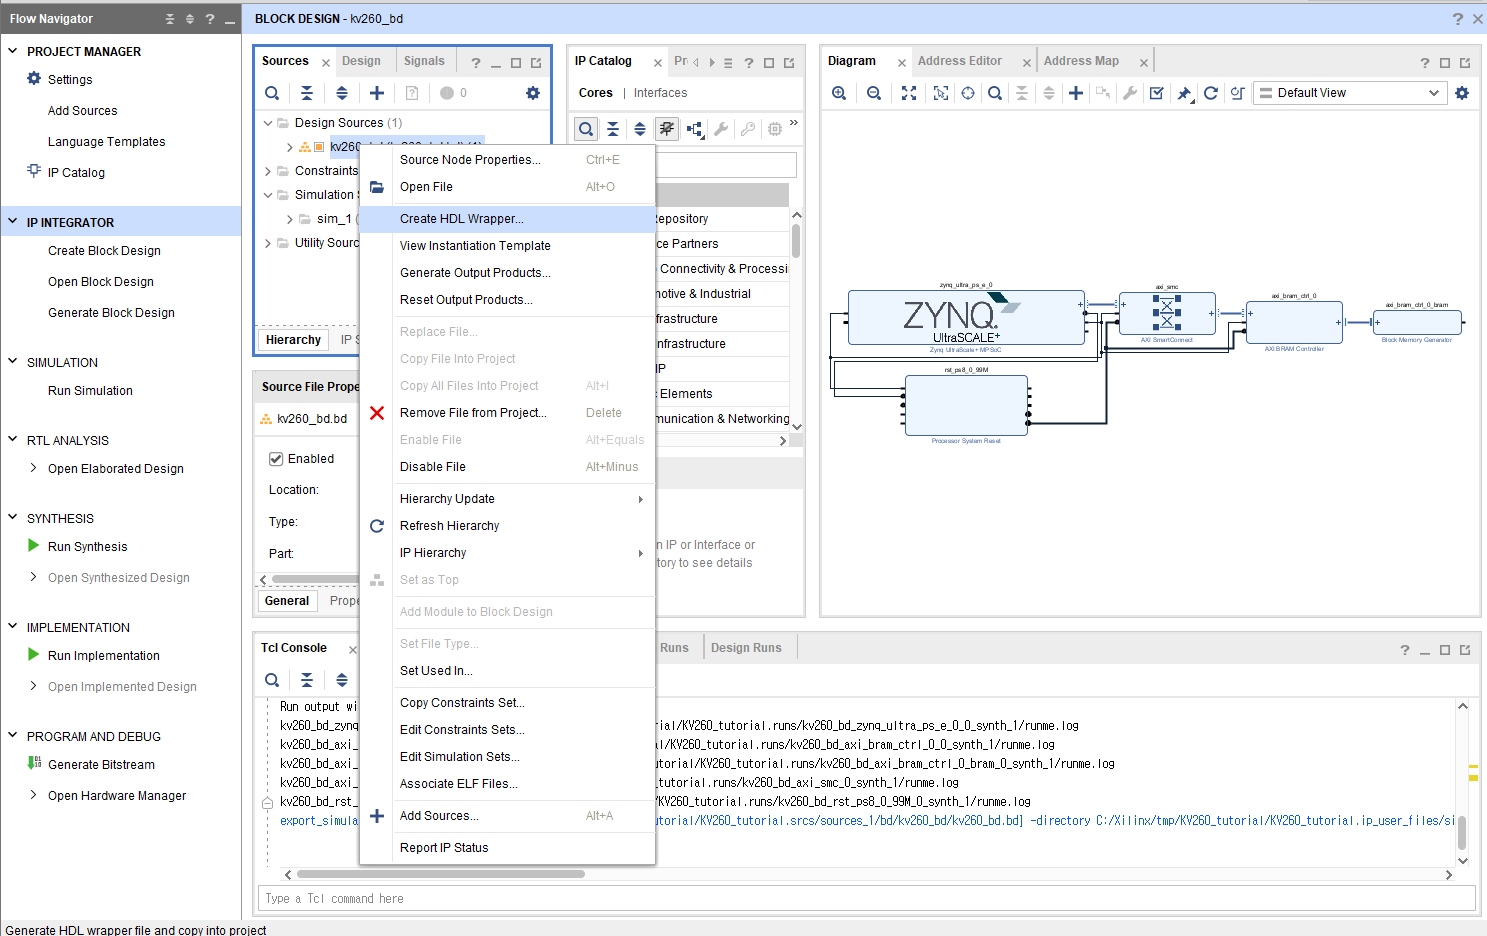
Task: Switch to Signals tab
Action: tap(424, 61)
